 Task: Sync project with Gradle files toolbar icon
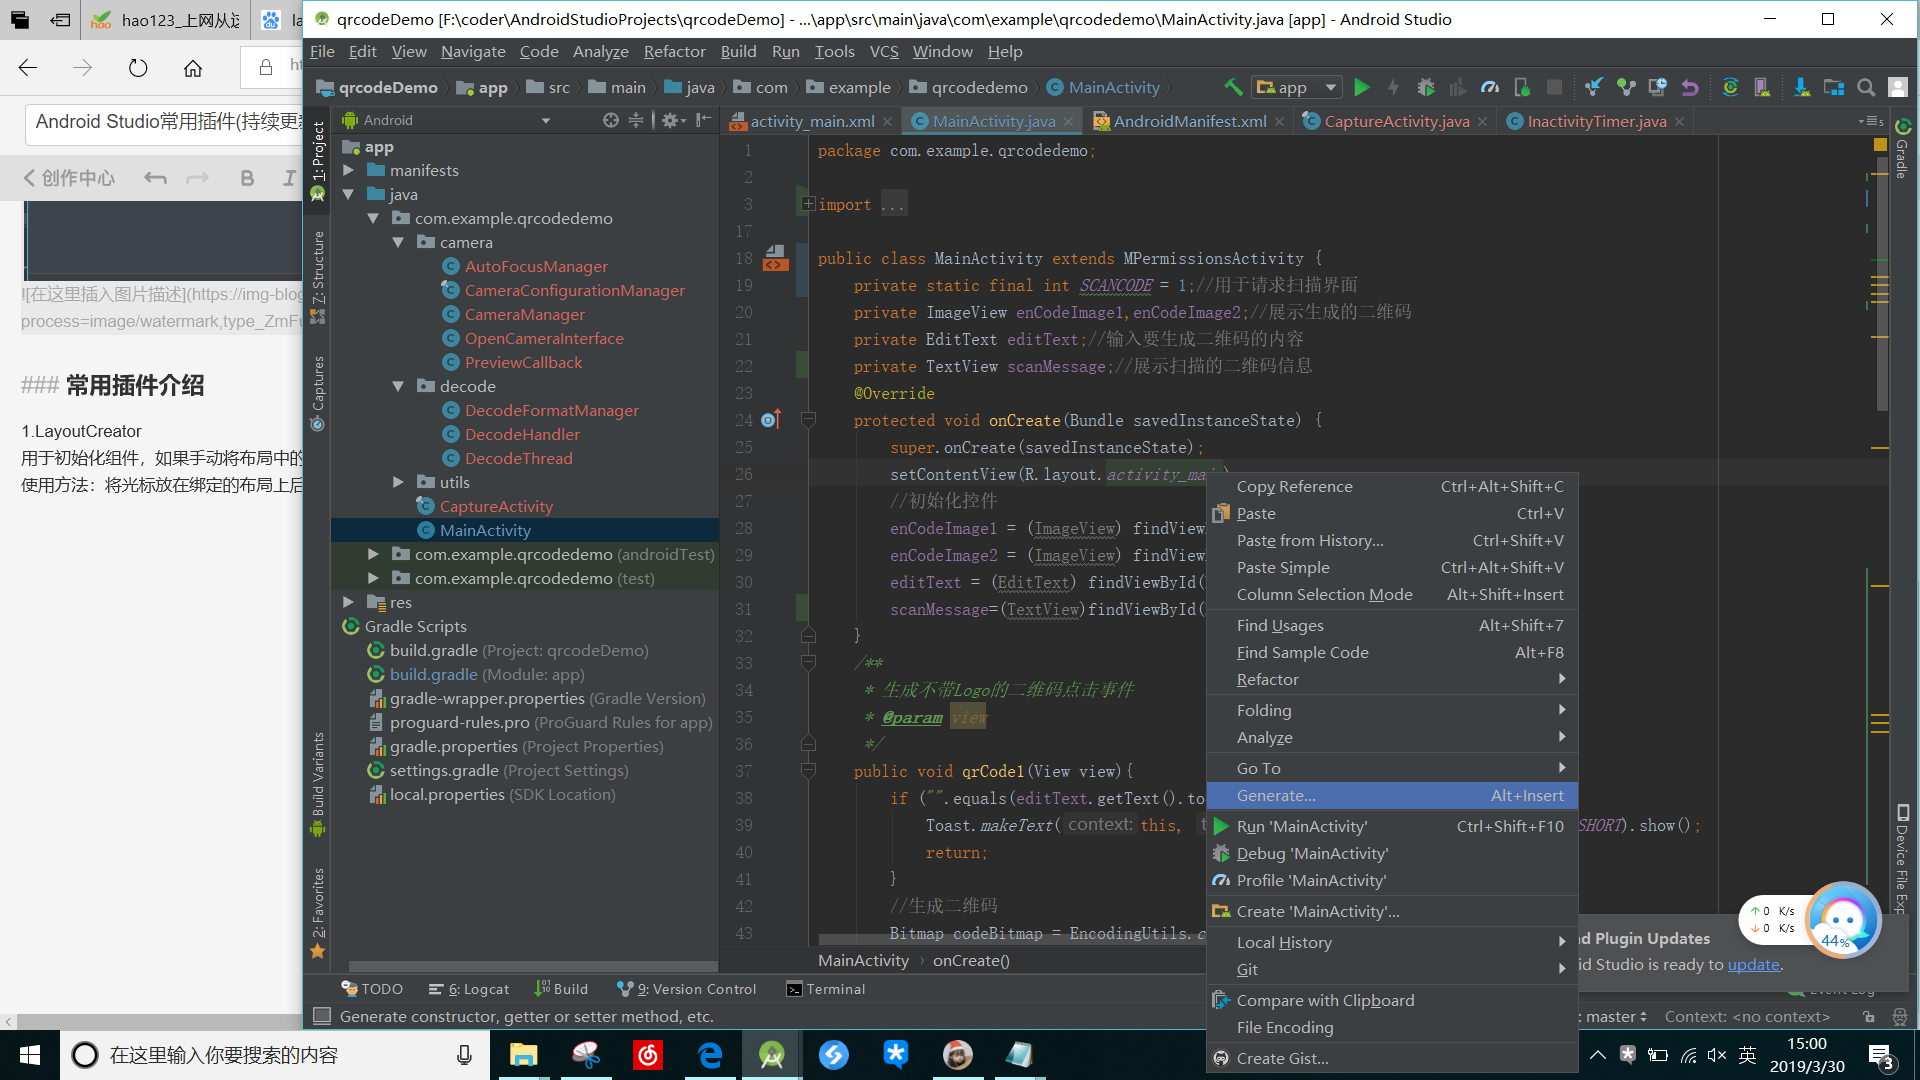pyautogui.click(x=1730, y=87)
